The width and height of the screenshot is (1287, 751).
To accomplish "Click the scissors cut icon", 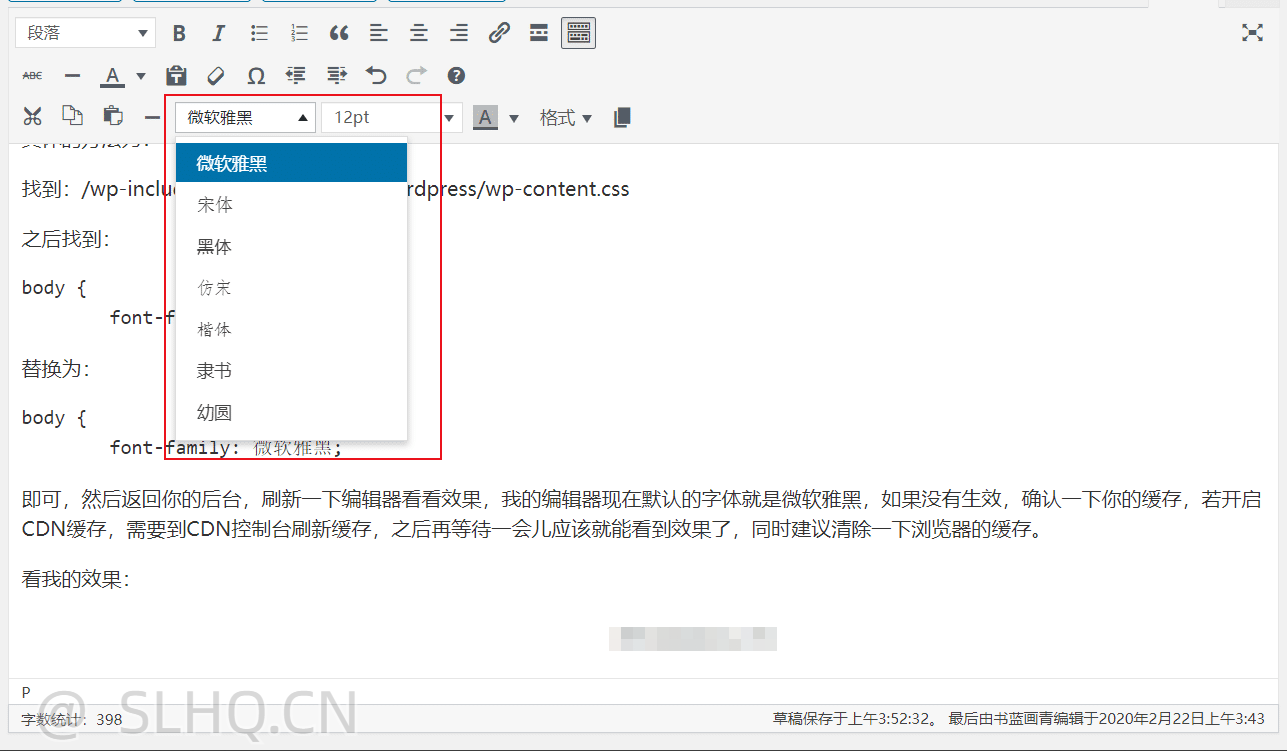I will tap(33, 117).
